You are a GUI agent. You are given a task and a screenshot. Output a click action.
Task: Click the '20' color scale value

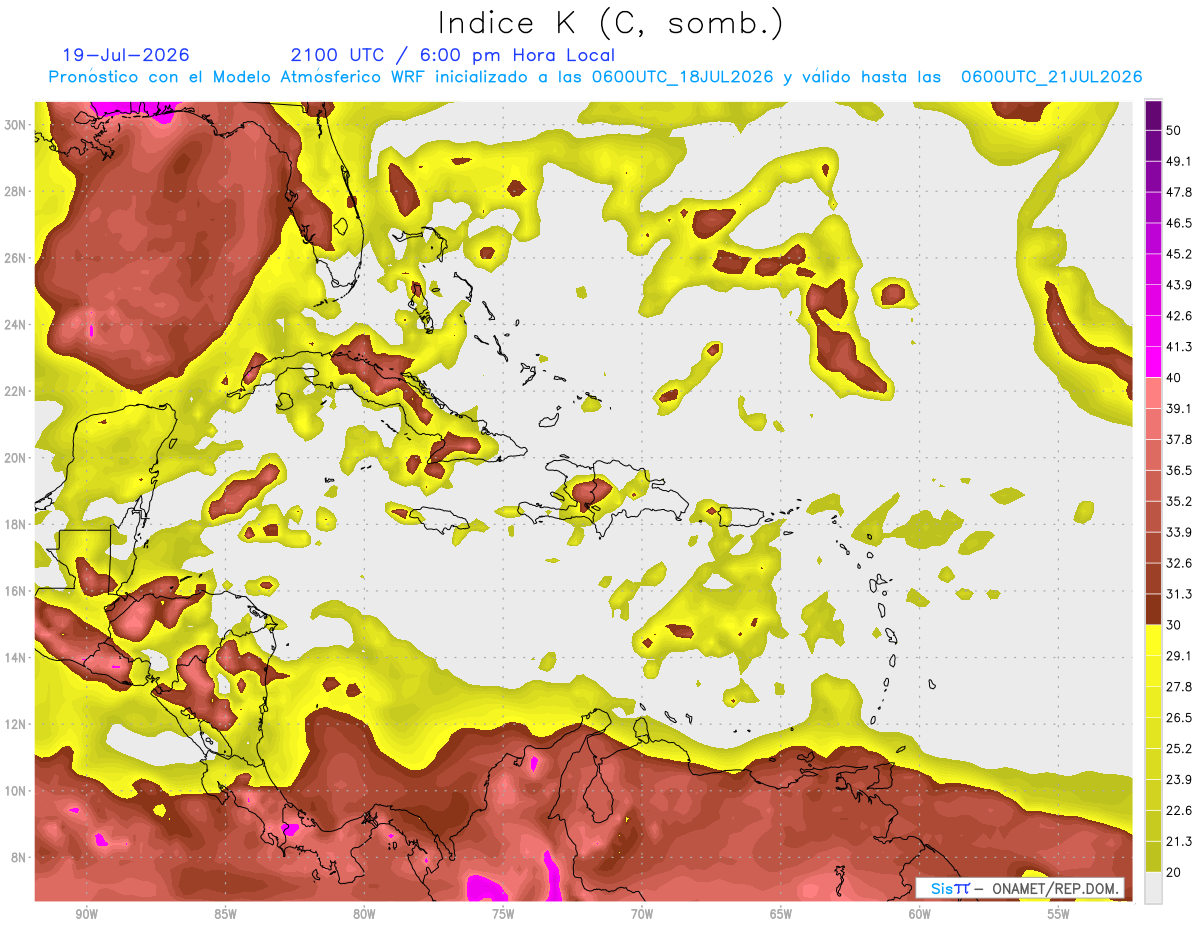click(1174, 873)
